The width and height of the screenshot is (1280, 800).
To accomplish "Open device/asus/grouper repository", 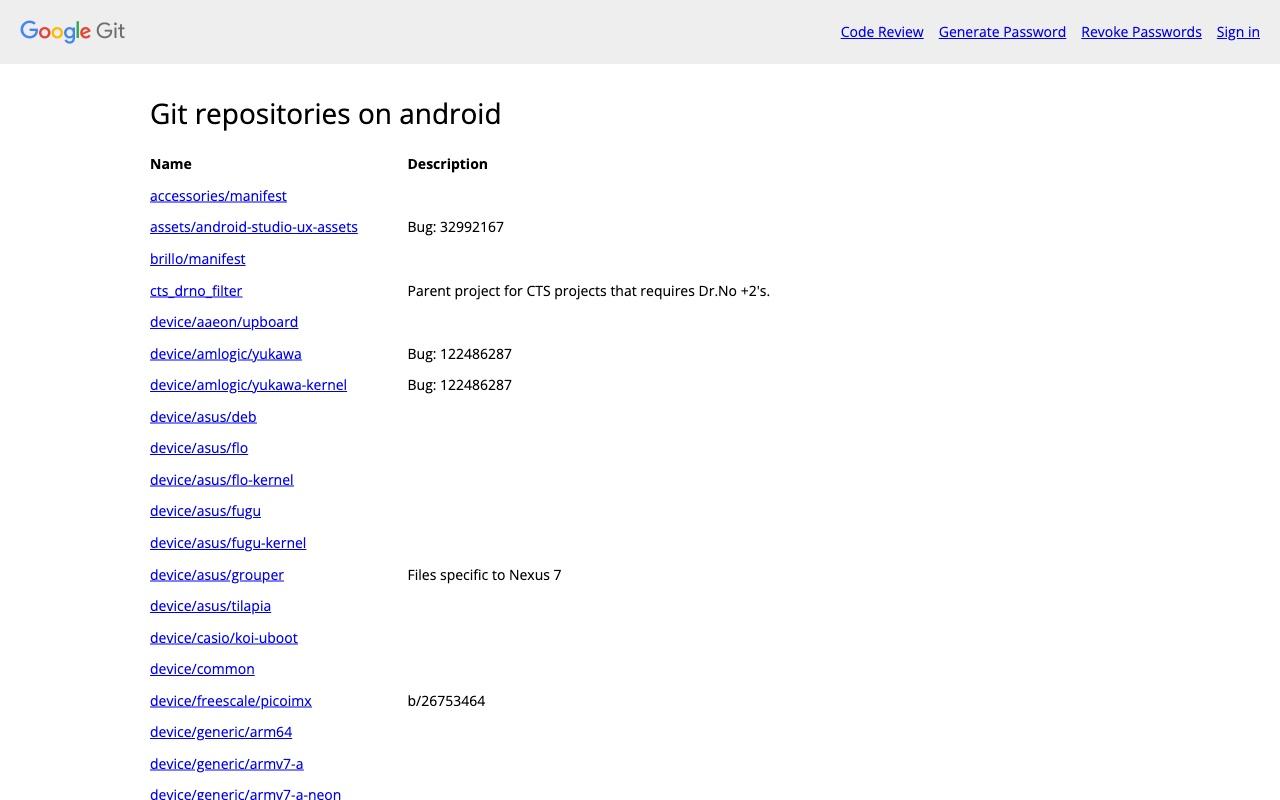I will tap(217, 575).
